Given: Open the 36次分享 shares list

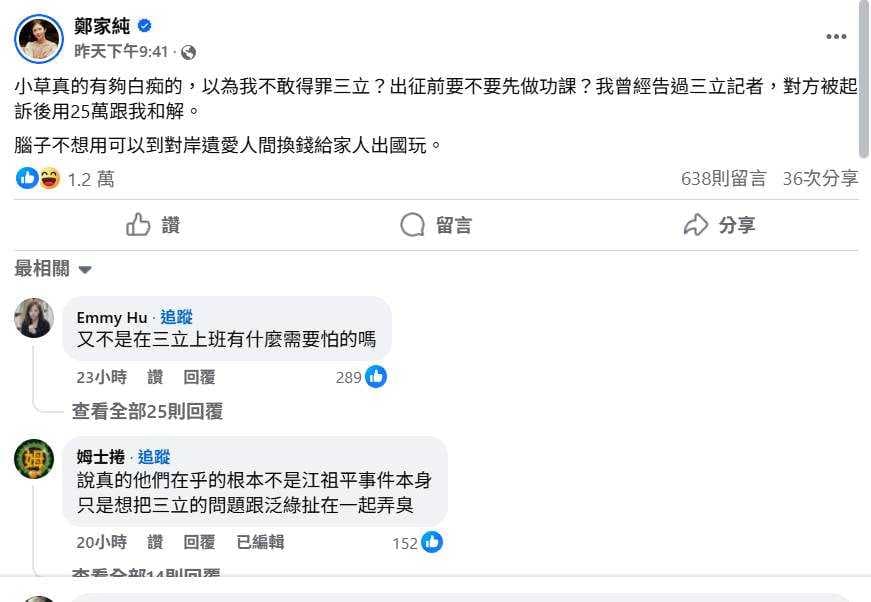Looking at the screenshot, I should pos(820,178).
